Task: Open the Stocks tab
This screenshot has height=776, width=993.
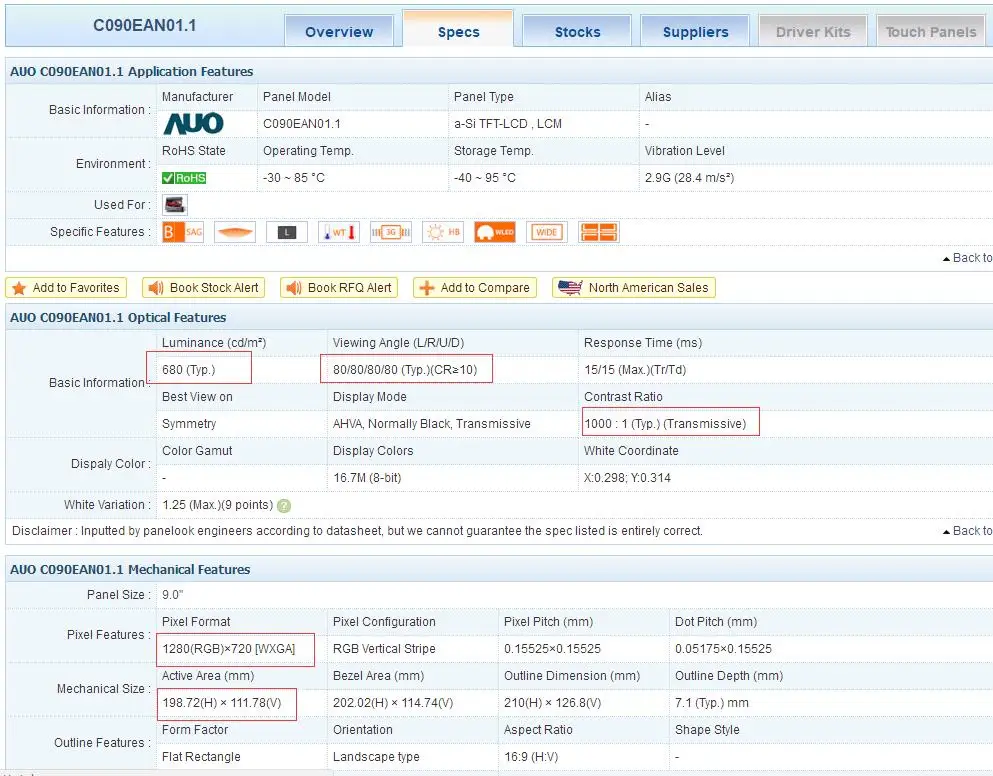Action: pyautogui.click(x=577, y=32)
